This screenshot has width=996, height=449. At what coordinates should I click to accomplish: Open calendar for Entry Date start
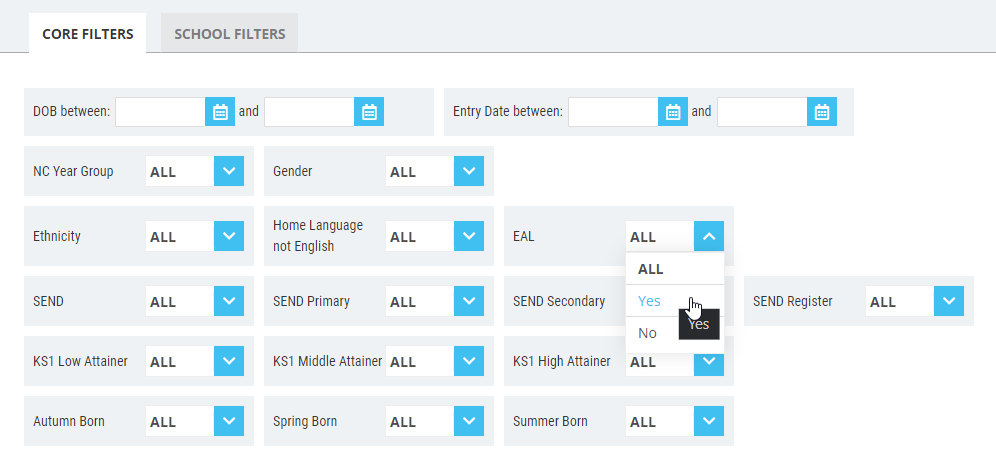click(x=673, y=112)
